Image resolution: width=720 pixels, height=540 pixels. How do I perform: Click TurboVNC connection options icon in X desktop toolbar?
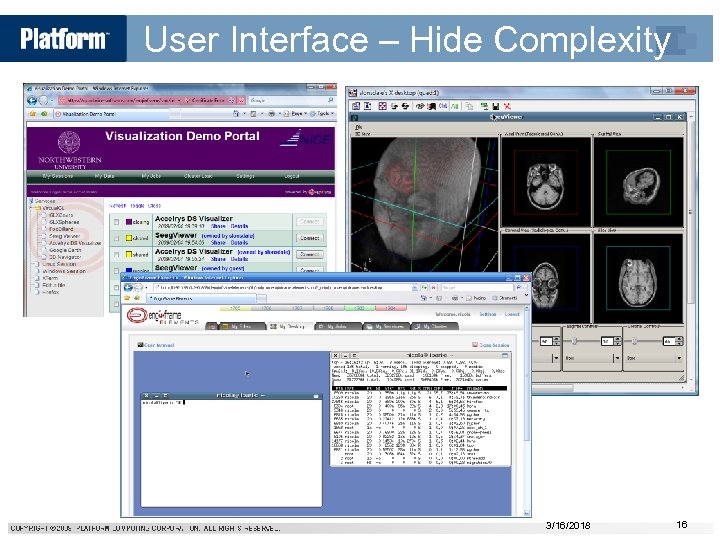click(356, 106)
